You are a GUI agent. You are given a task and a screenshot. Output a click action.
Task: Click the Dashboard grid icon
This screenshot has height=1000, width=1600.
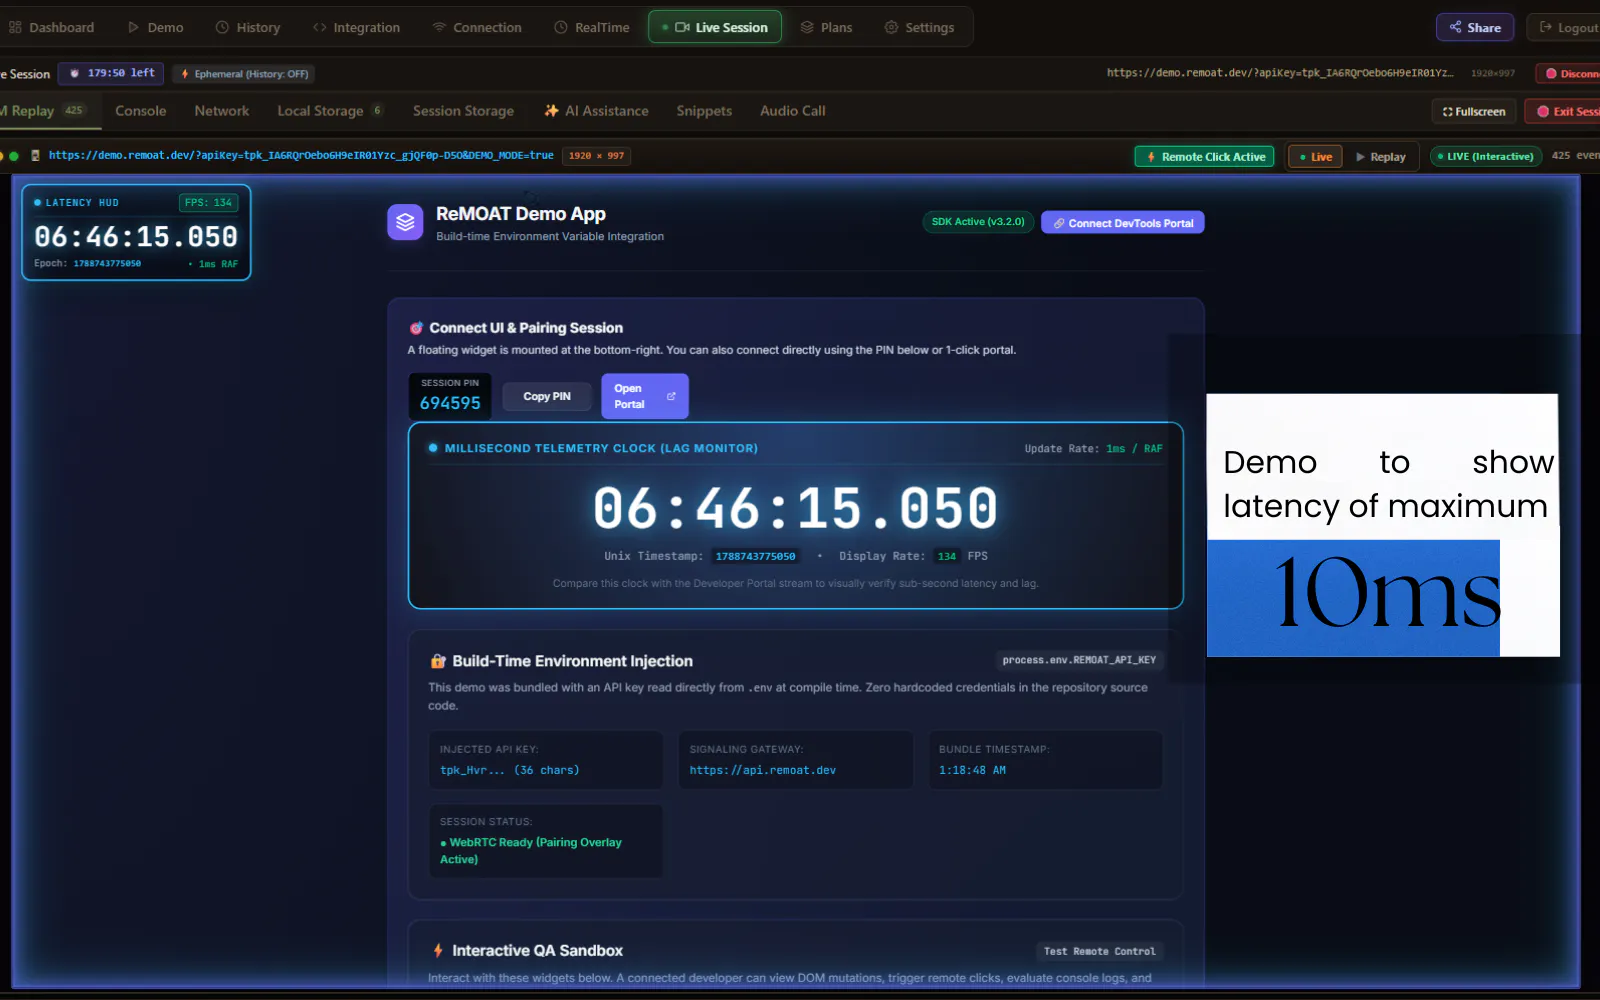coord(15,27)
